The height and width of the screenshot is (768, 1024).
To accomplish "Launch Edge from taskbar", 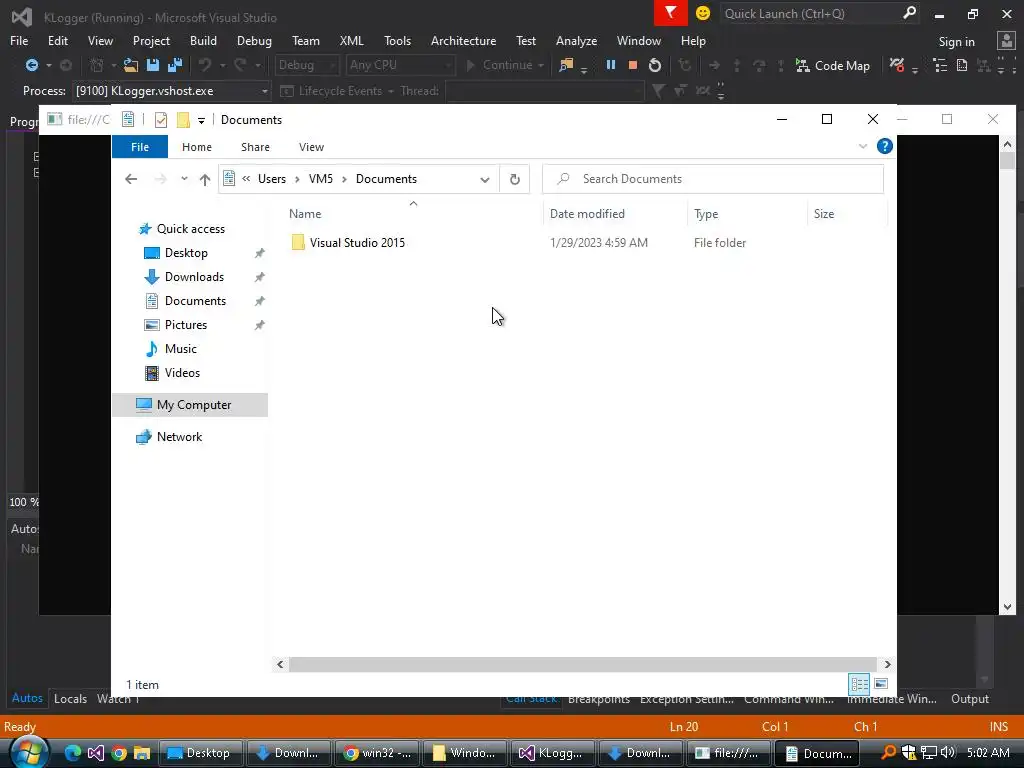I will coord(72,753).
